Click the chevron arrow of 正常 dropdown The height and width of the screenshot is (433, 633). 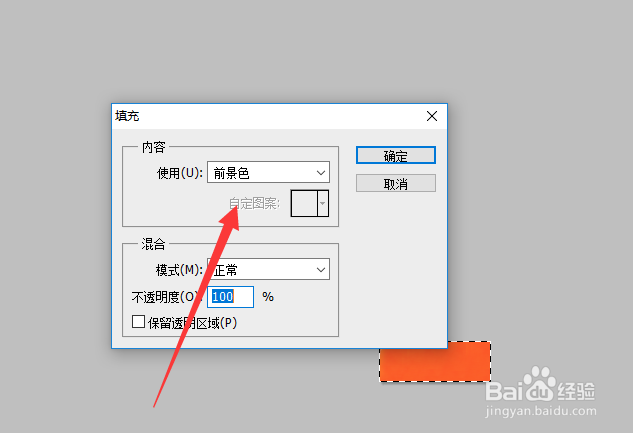(x=321, y=270)
